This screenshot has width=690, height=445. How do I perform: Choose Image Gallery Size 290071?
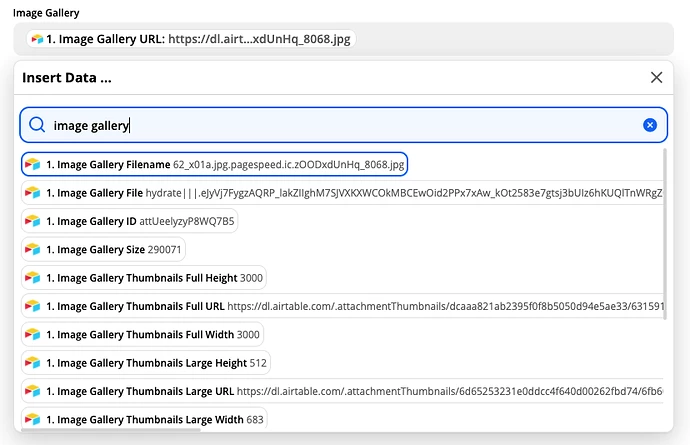pos(103,249)
